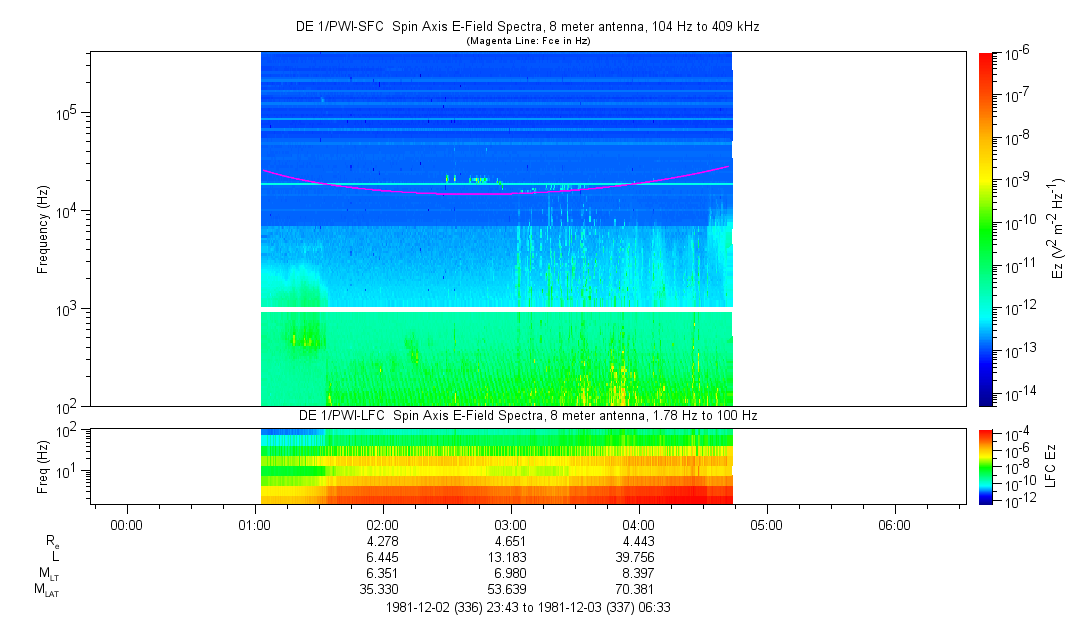
Task: Click the 03:00 time axis tick label
Action: [511, 525]
